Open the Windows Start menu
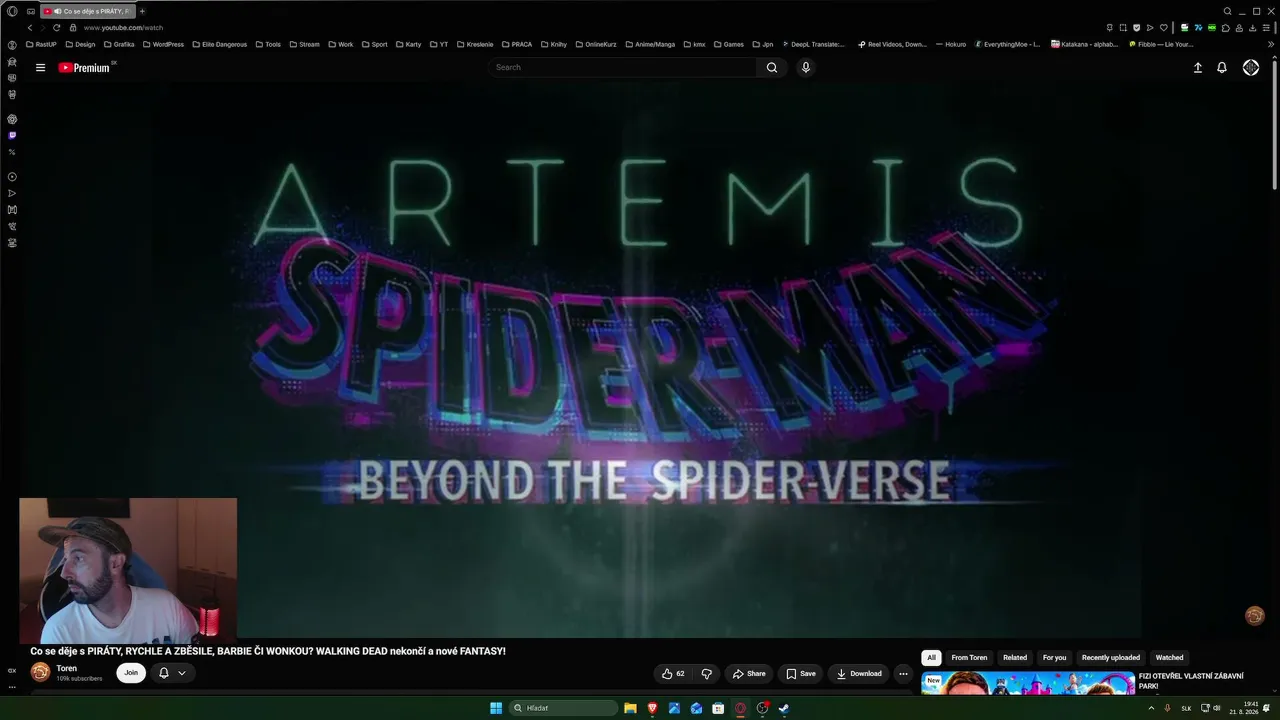Image resolution: width=1280 pixels, height=720 pixels. [x=496, y=708]
